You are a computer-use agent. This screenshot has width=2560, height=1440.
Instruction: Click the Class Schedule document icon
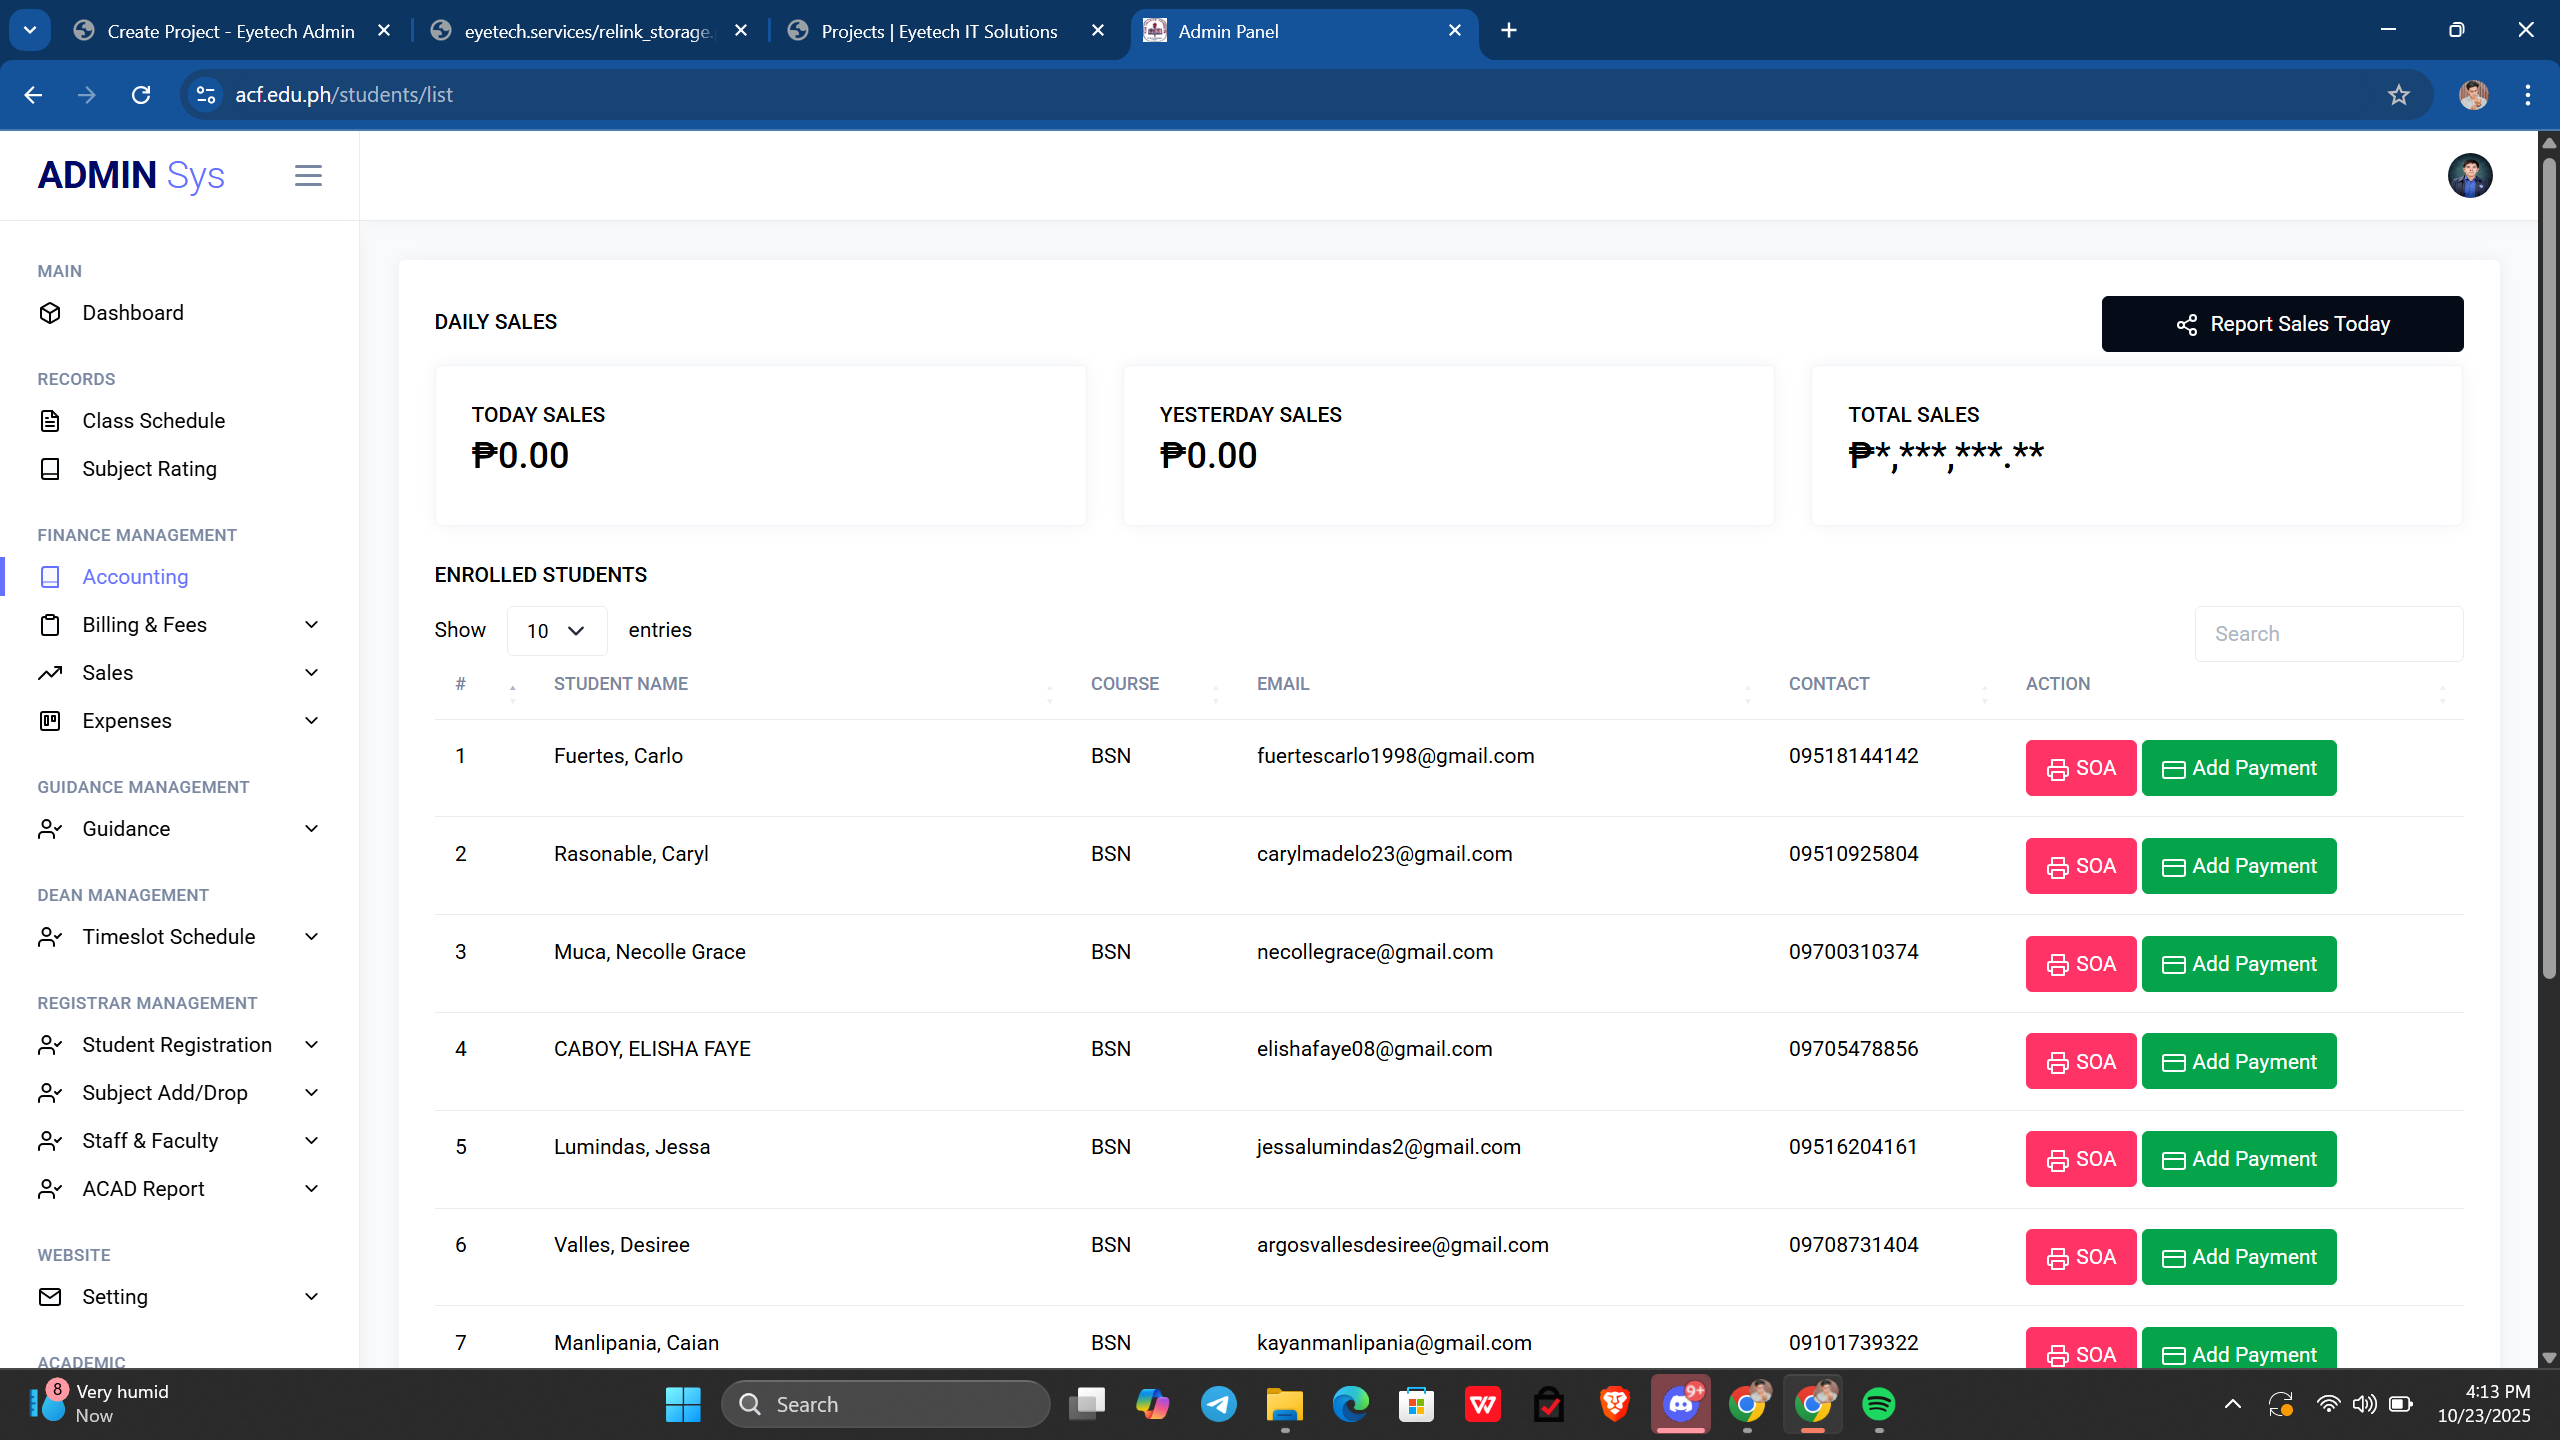click(50, 421)
